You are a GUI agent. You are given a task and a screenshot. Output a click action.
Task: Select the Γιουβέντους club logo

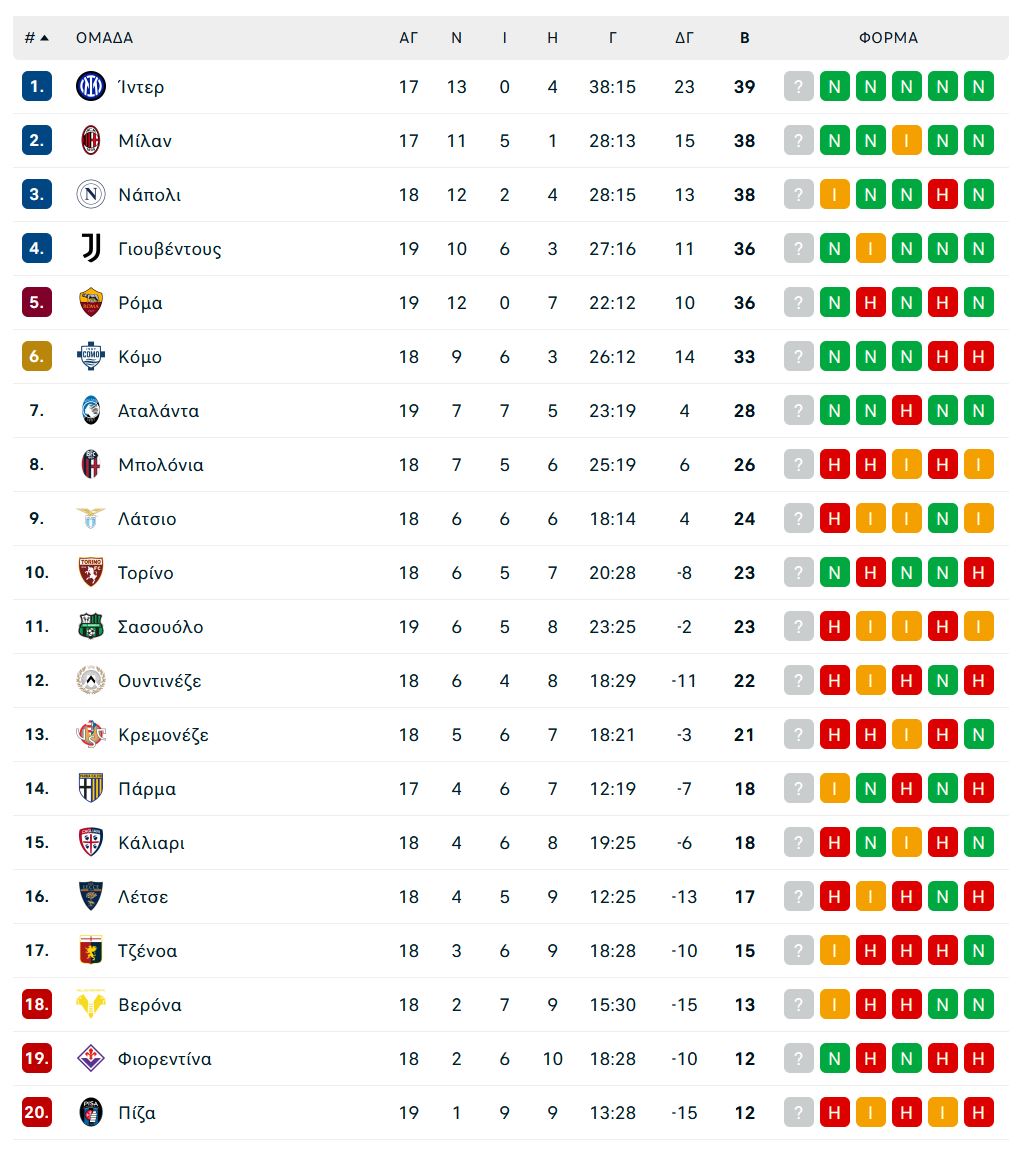coord(91,248)
